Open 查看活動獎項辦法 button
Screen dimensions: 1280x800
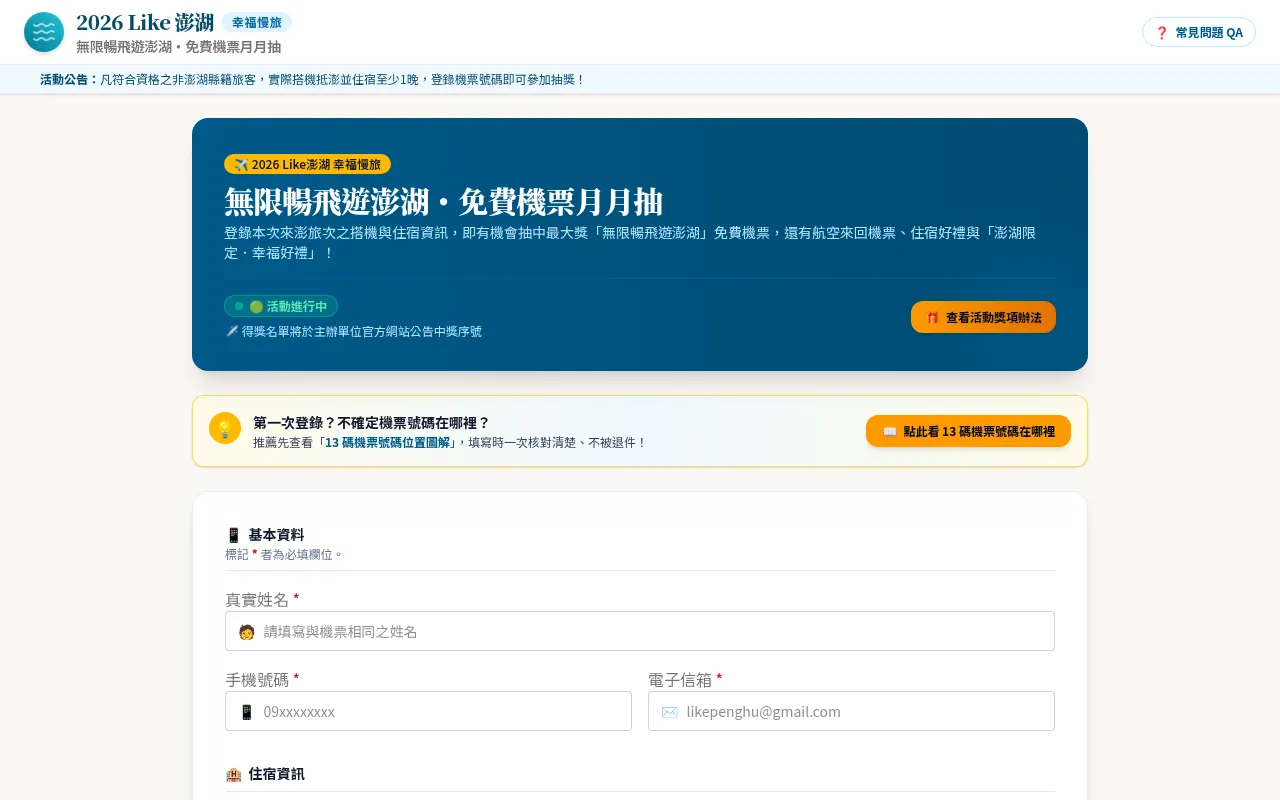click(983, 317)
